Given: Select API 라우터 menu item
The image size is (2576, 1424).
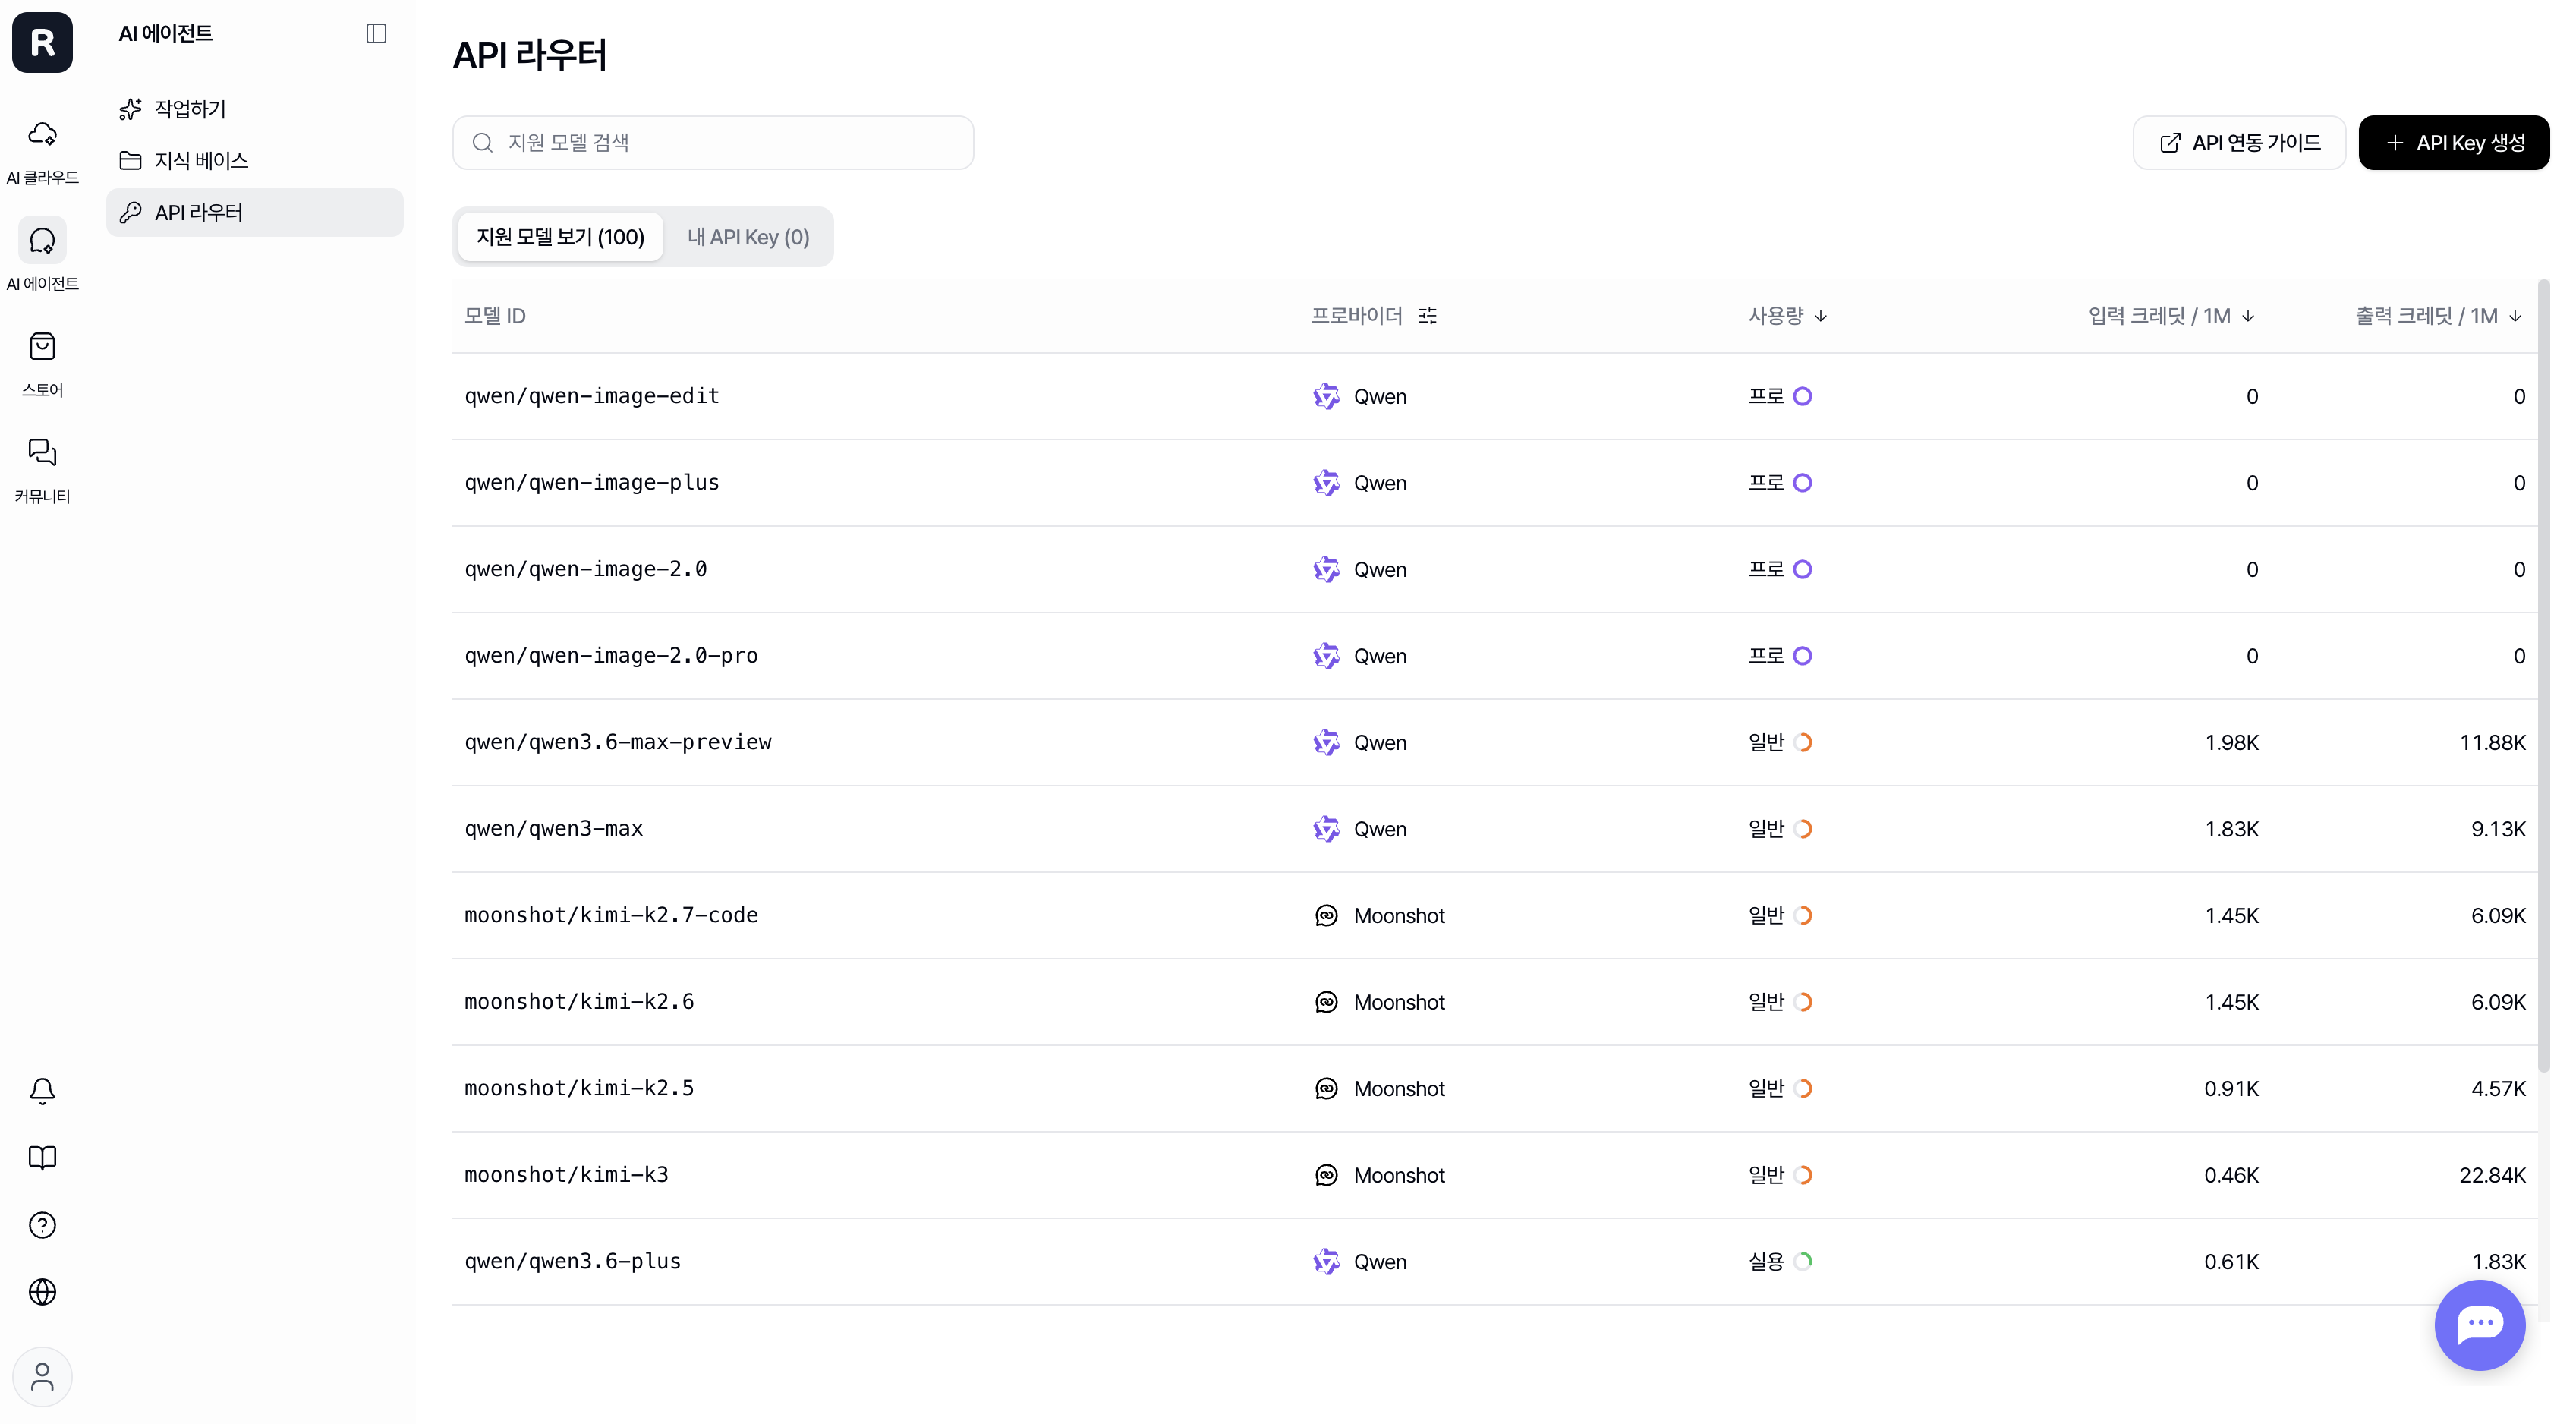Looking at the screenshot, I should (255, 213).
